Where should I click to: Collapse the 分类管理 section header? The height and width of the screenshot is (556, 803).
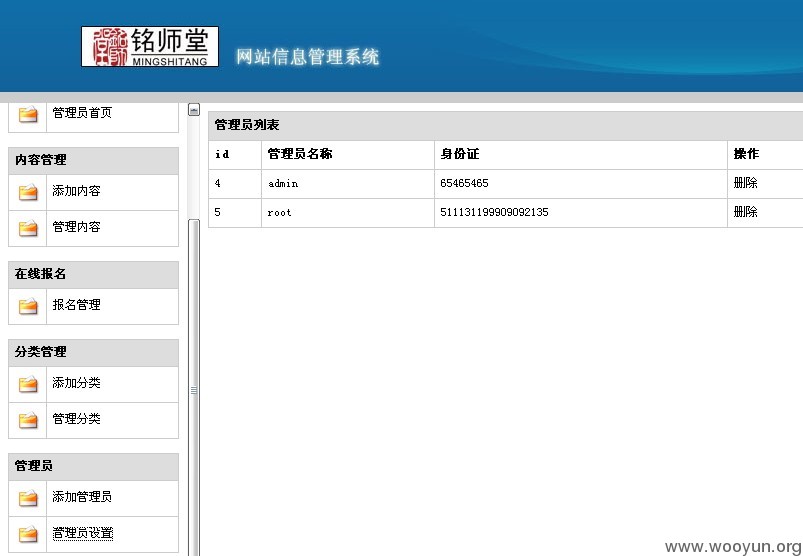pyautogui.click(x=93, y=352)
